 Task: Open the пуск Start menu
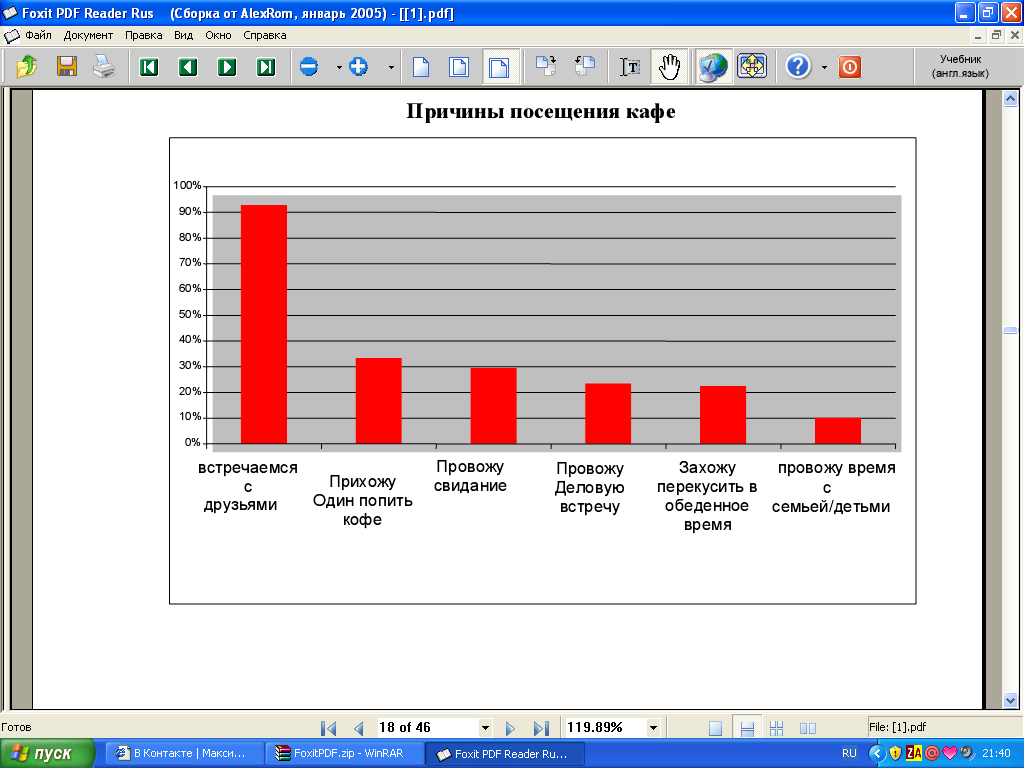pyautogui.click(x=47, y=754)
